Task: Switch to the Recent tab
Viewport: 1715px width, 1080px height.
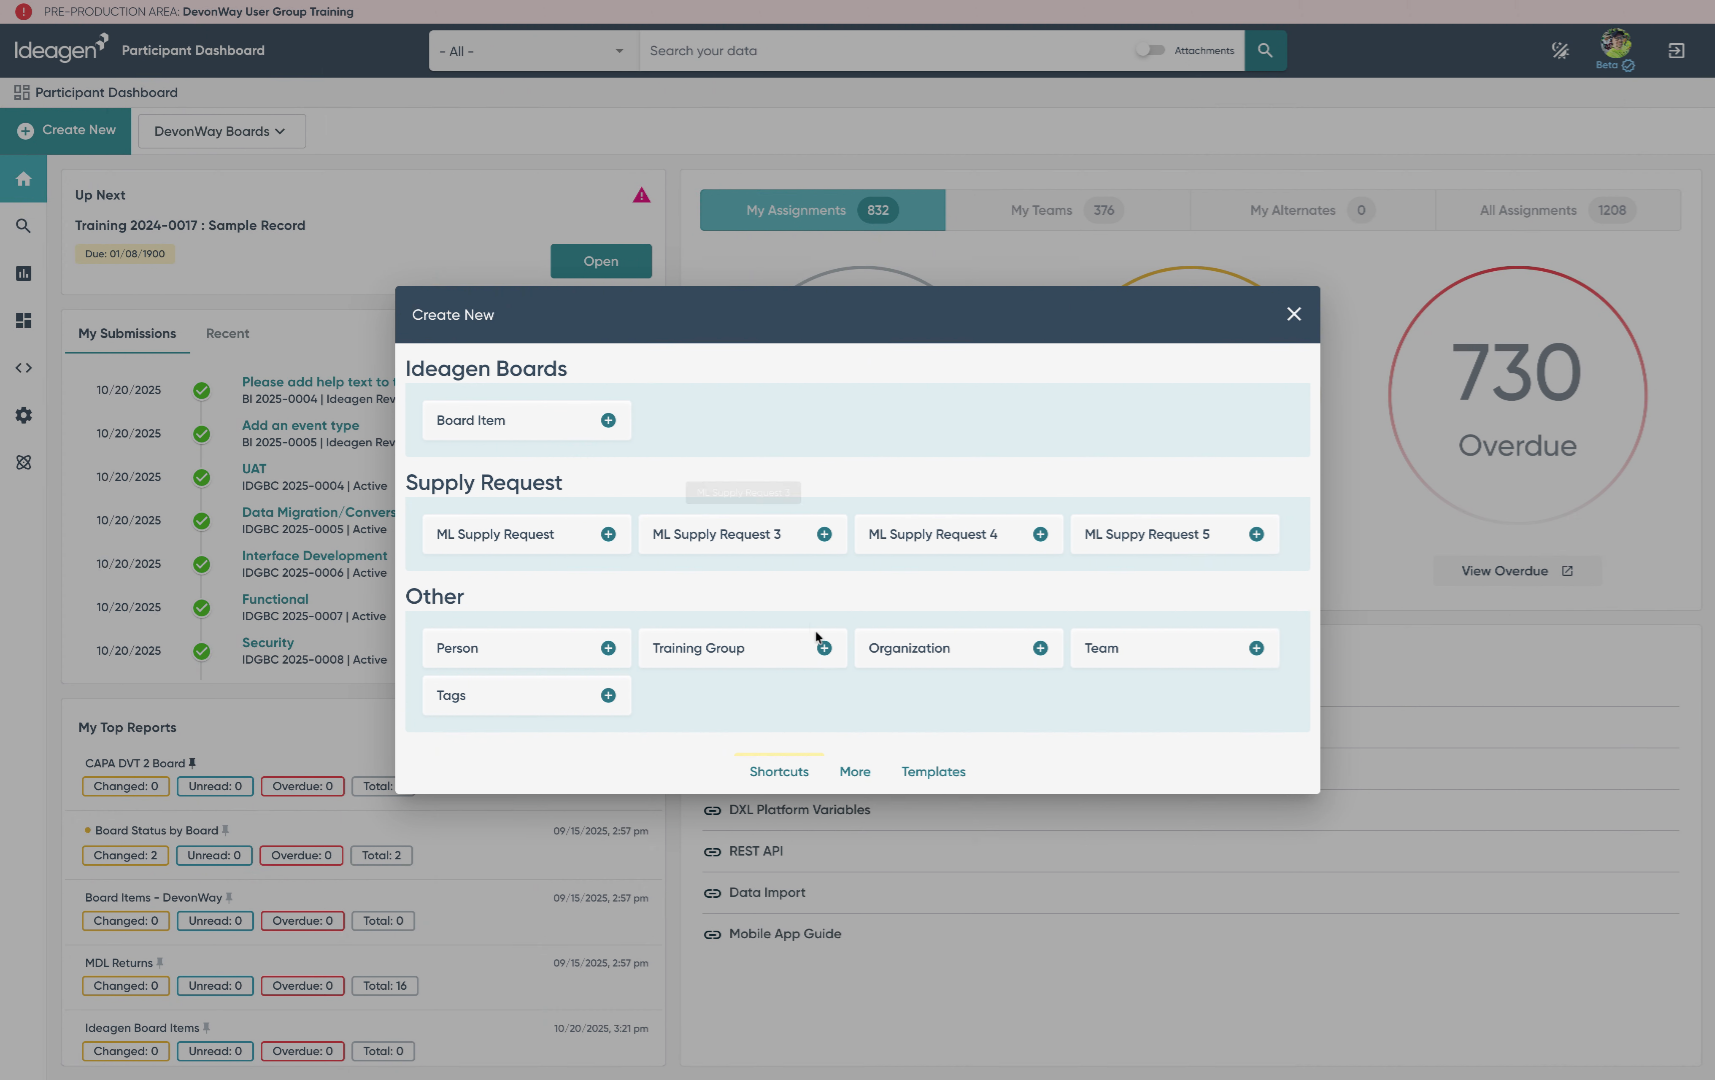Action: tap(228, 334)
